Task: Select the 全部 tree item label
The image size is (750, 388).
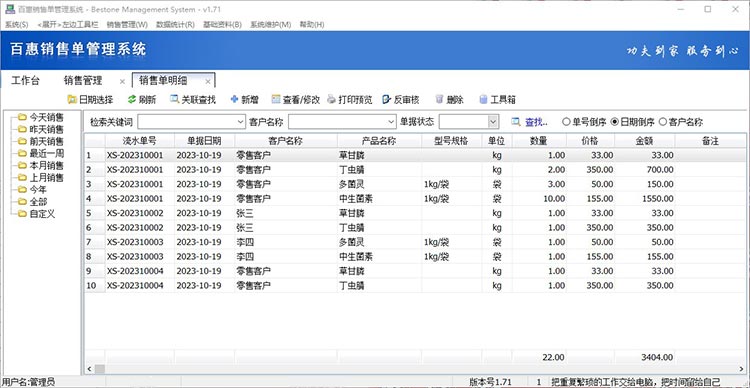Action: [x=38, y=202]
